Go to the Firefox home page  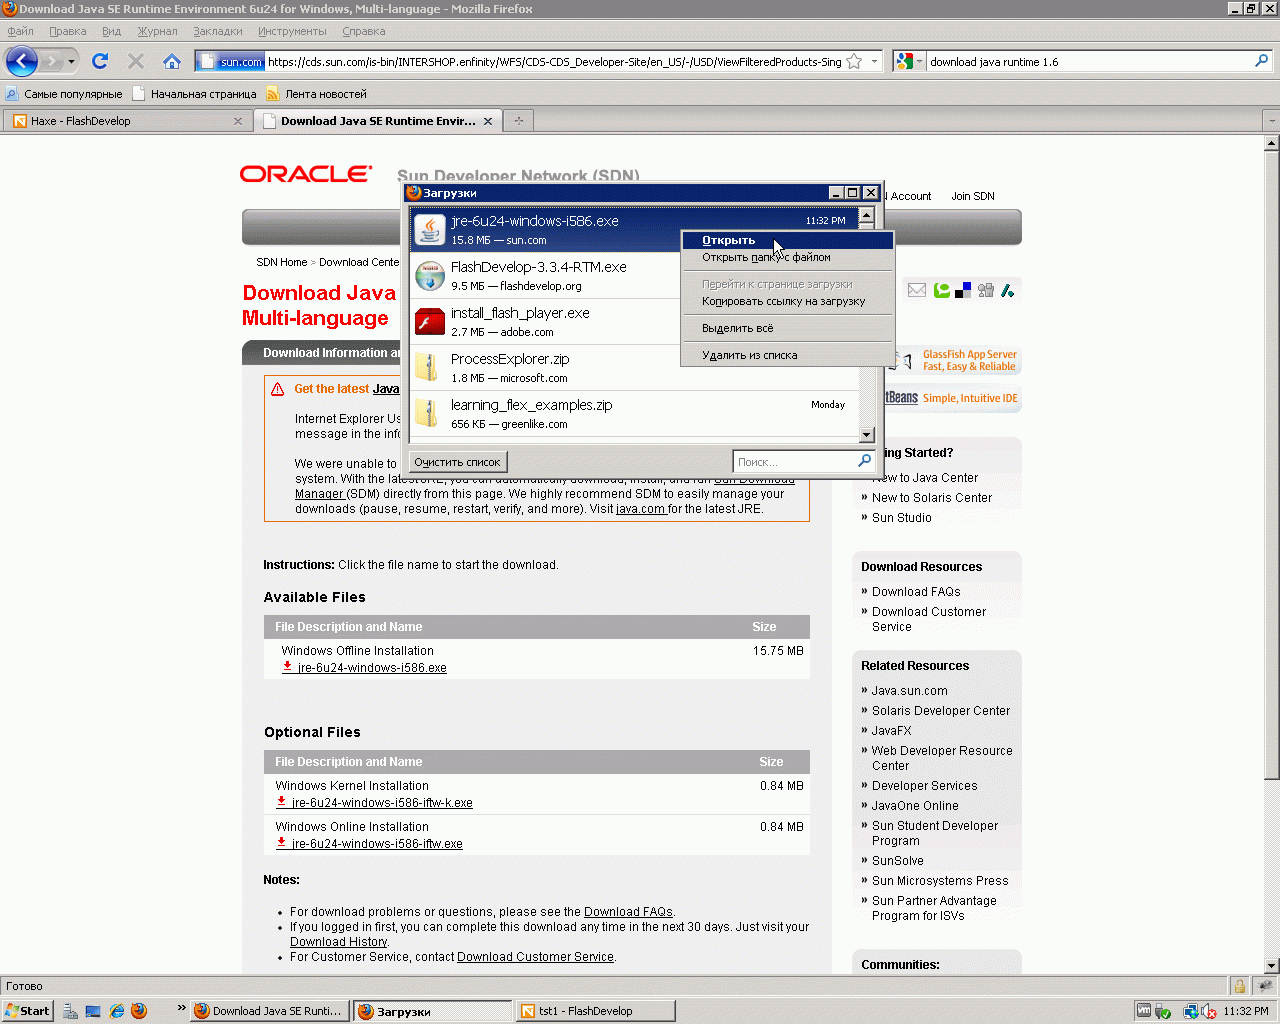[172, 61]
